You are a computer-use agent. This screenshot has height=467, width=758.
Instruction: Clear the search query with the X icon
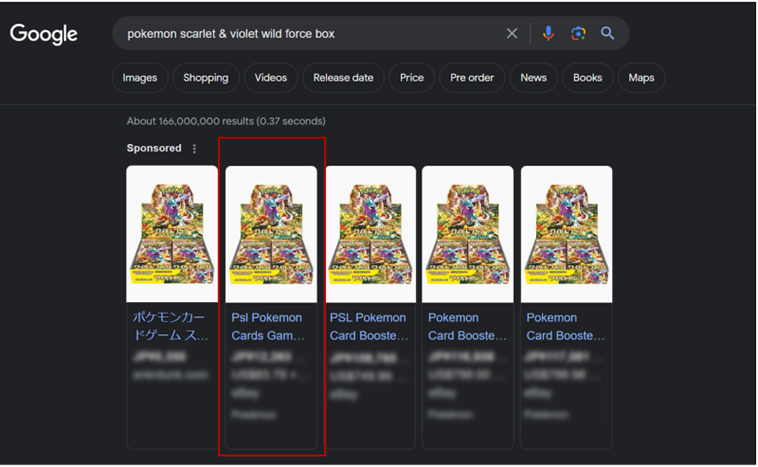[512, 33]
